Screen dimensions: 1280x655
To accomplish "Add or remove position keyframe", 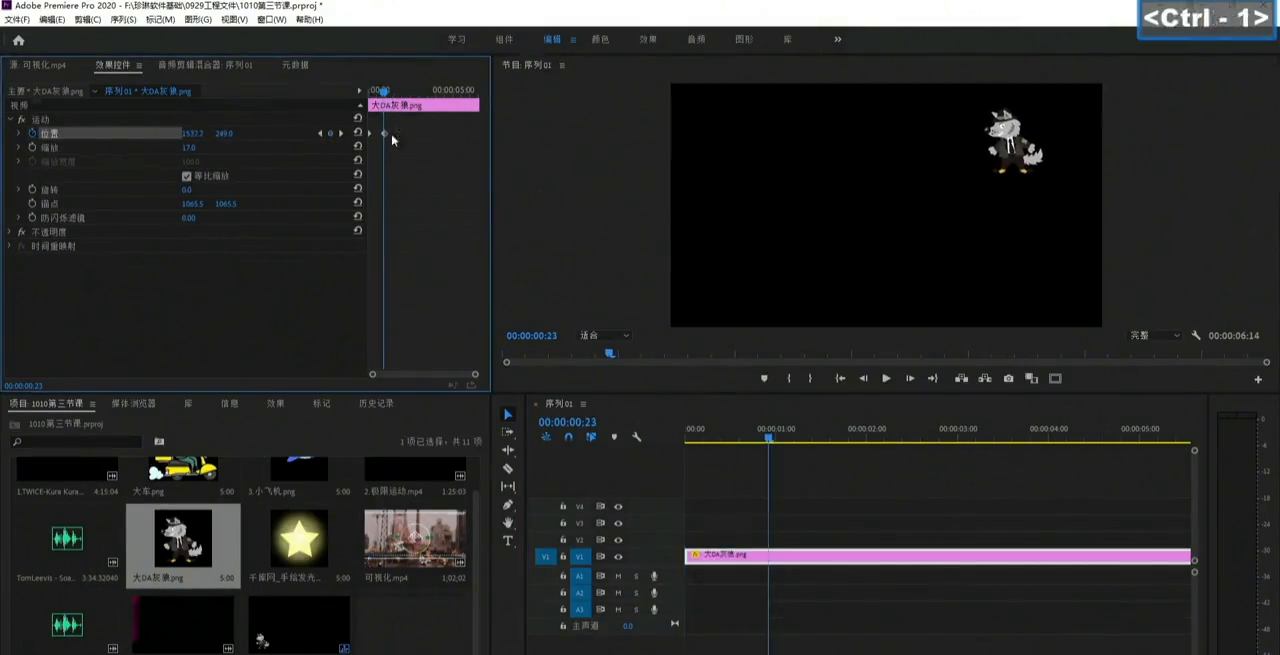I will (x=330, y=133).
